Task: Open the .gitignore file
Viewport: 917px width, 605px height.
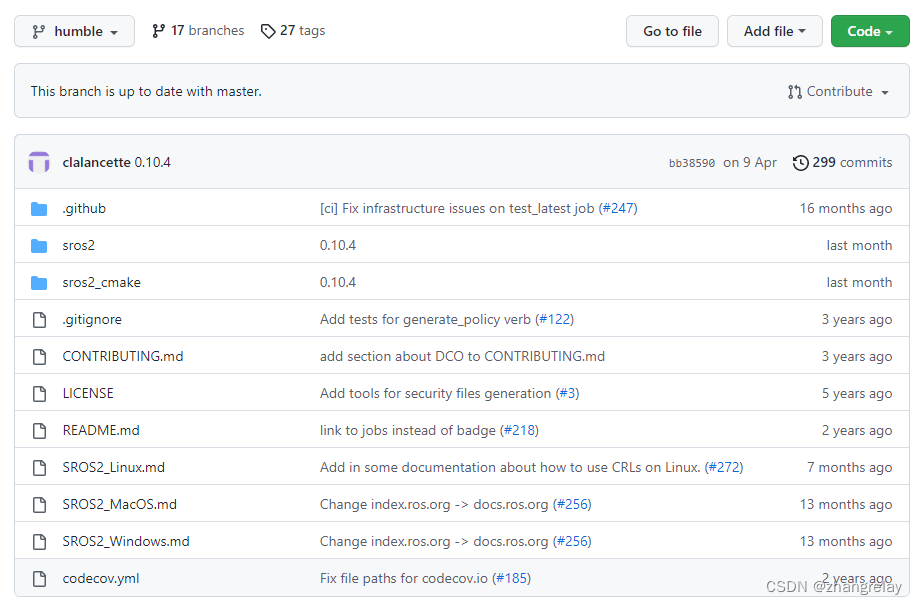Action: tap(92, 320)
